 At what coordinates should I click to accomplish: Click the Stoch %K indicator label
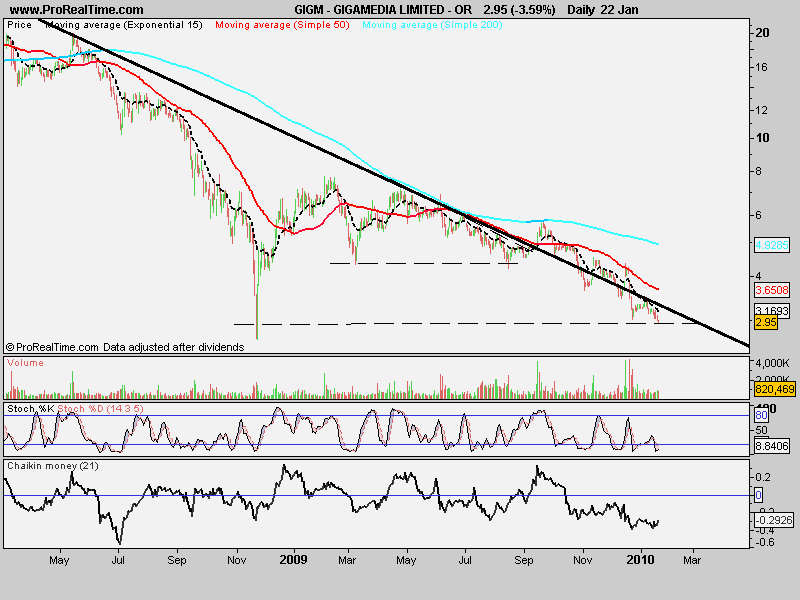point(31,409)
